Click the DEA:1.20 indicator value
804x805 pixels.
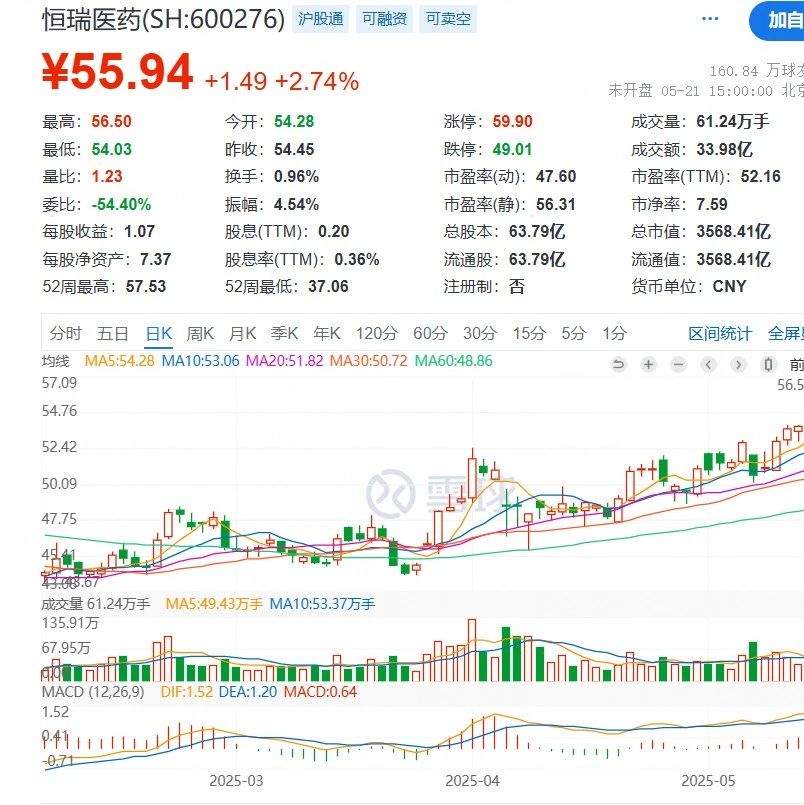247,692
